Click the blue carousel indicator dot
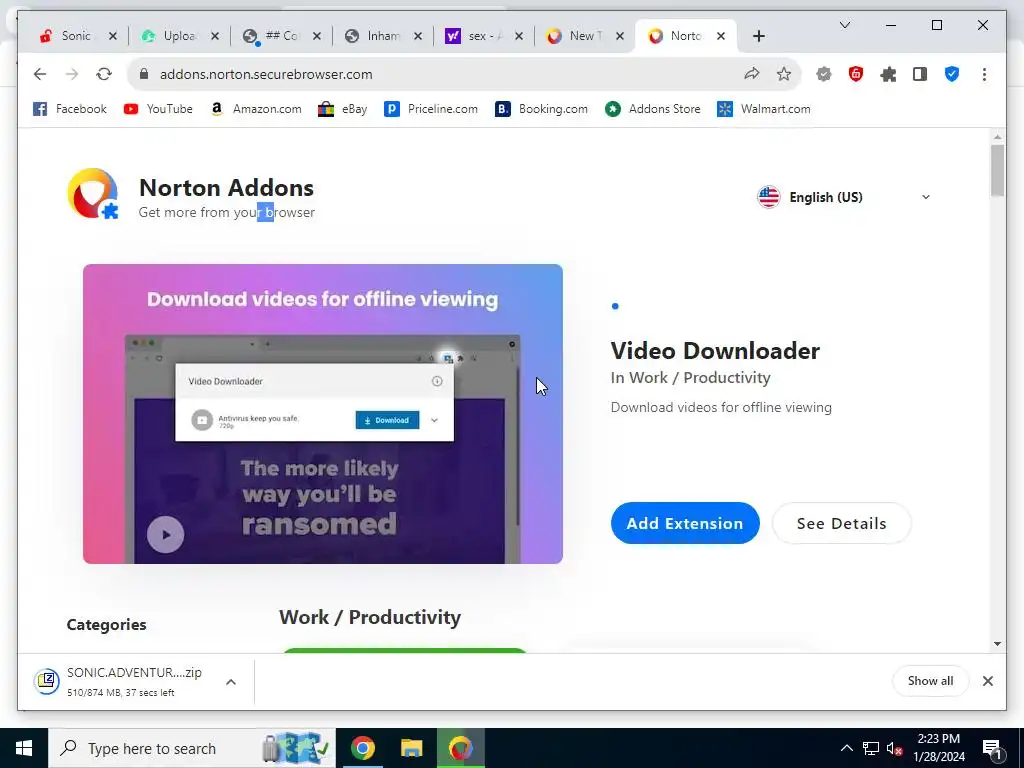This screenshot has height=768, width=1024. (615, 306)
